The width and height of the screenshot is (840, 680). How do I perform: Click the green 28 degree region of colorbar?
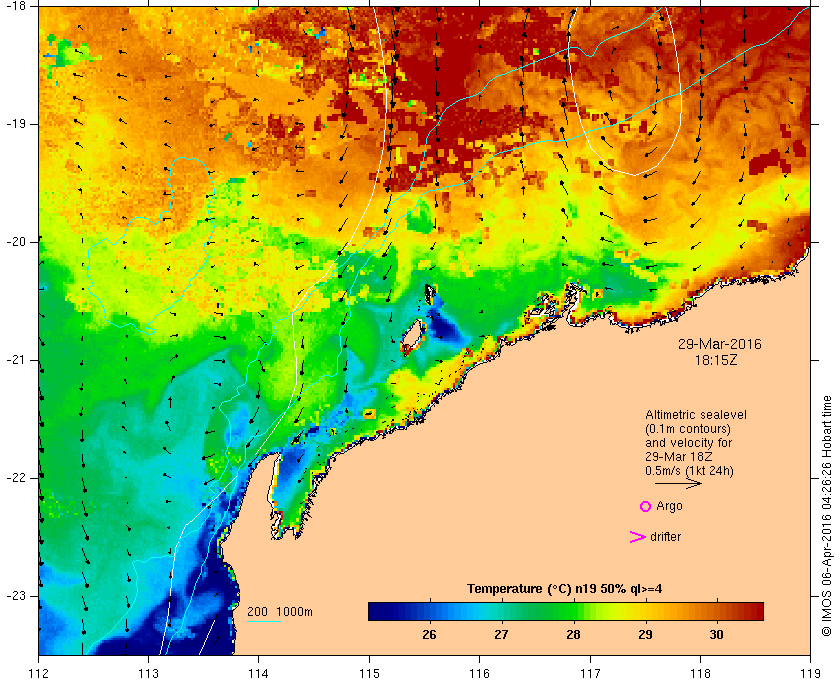click(x=573, y=611)
